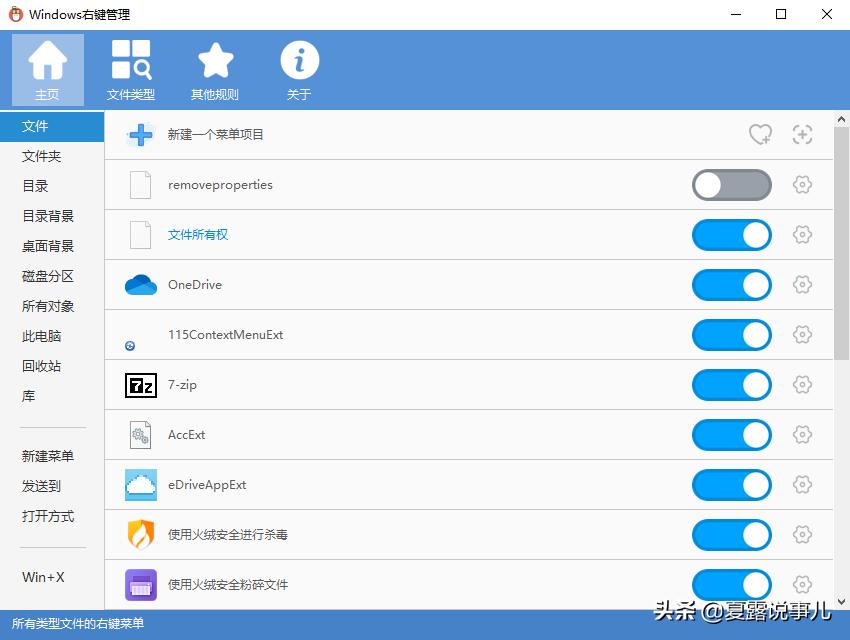
Task: Disable the OneDrive toggle
Action: coord(731,285)
